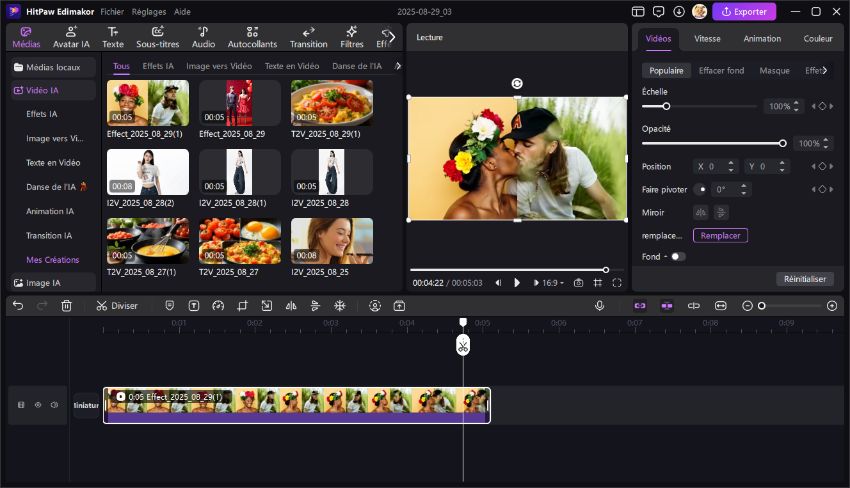The height and width of the screenshot is (488, 850).
Task: Click the Position X stepper arrows
Action: (731, 166)
